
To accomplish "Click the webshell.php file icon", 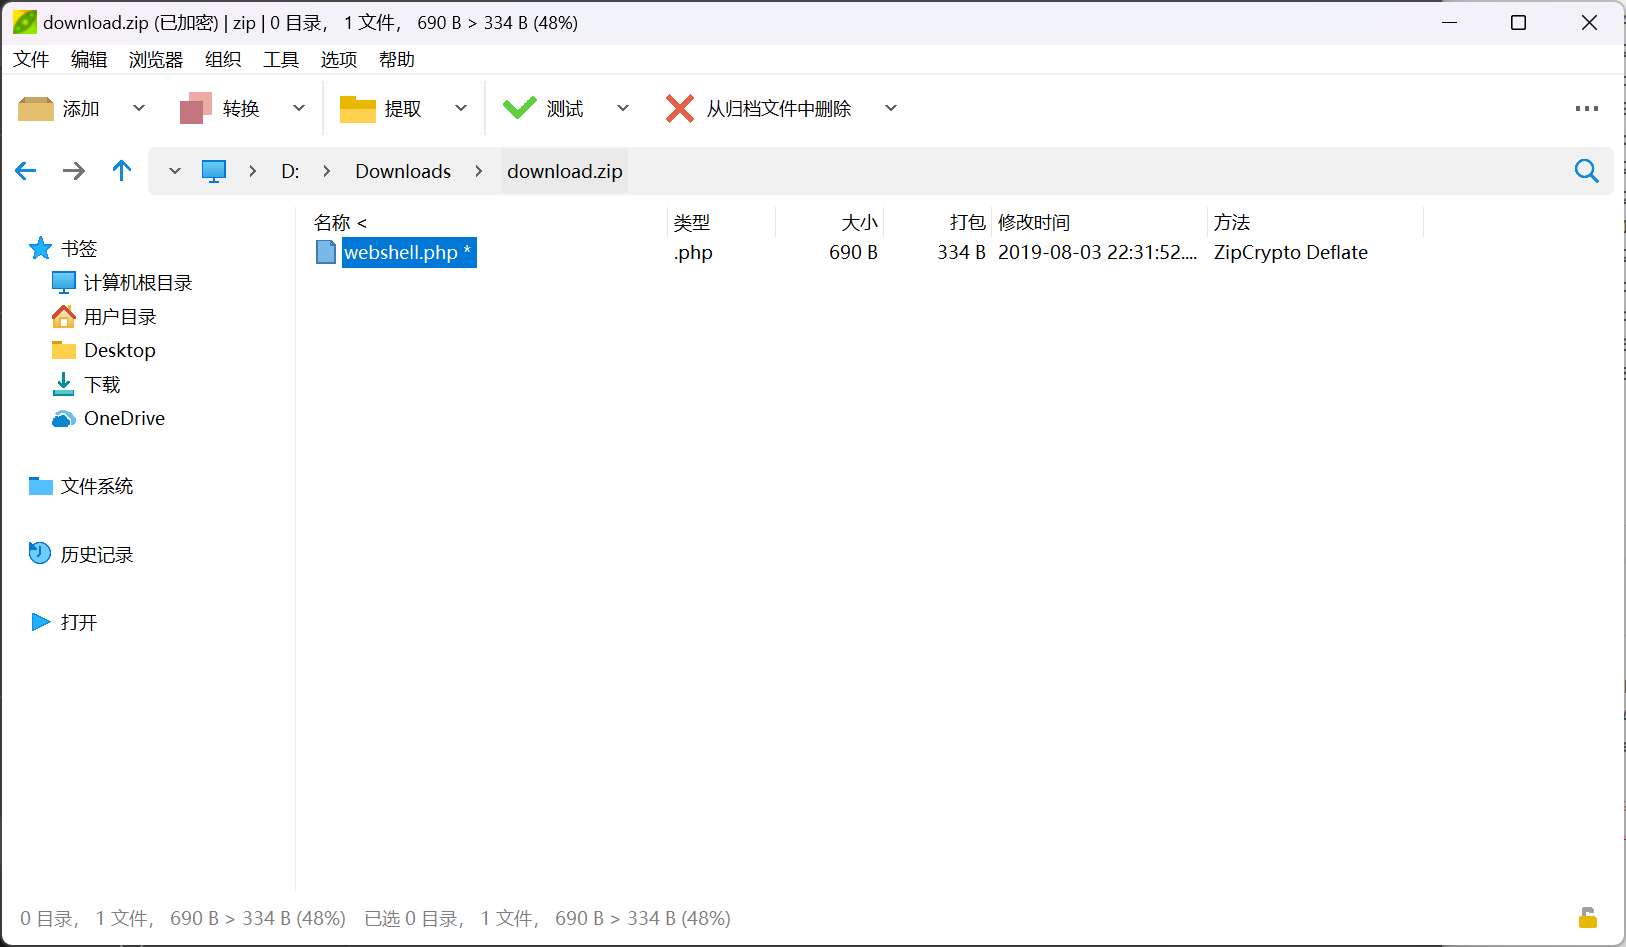I will coord(326,252).
